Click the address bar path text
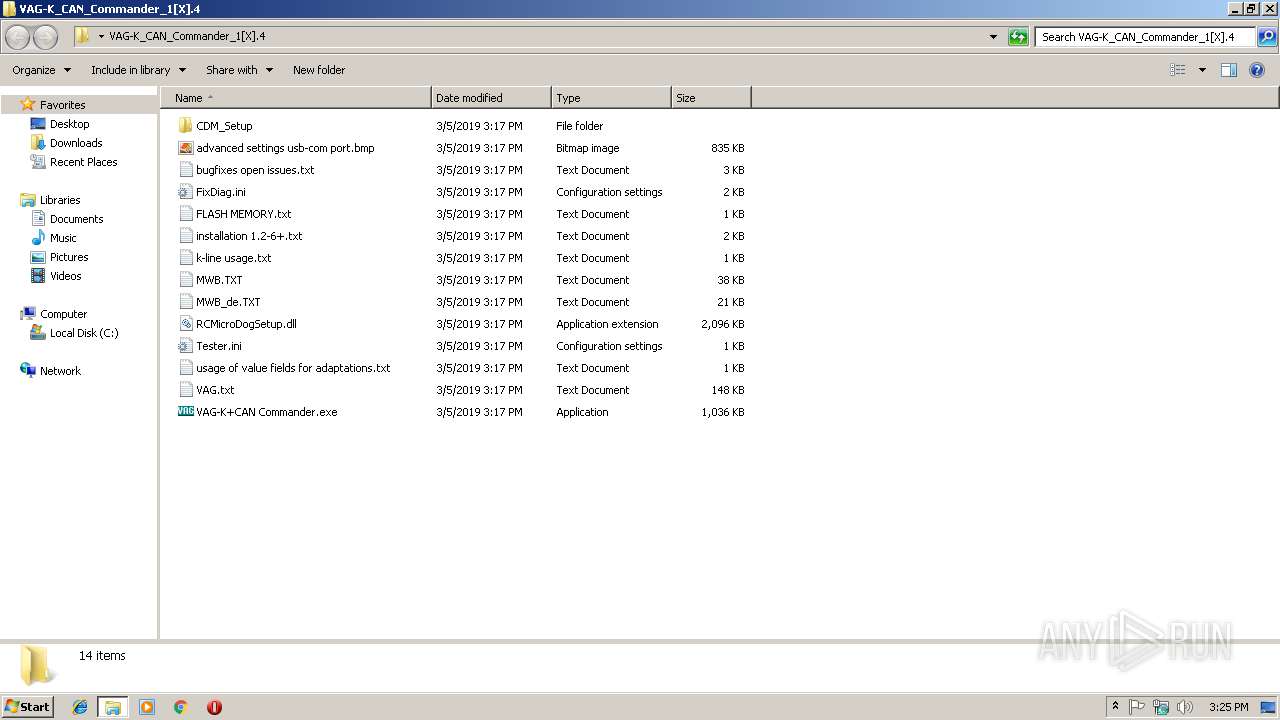Image resolution: width=1280 pixels, height=720 pixels. coord(187,37)
